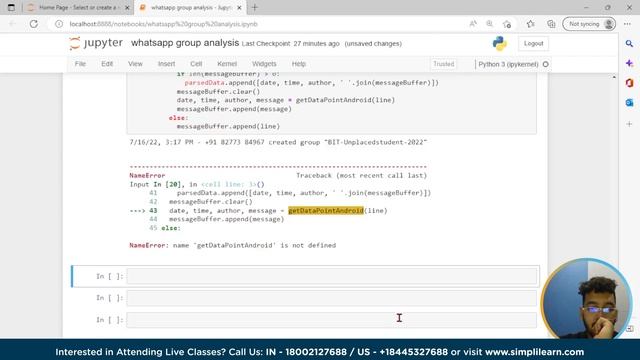
Task: Click the Jupyter logo
Action: [96, 43]
